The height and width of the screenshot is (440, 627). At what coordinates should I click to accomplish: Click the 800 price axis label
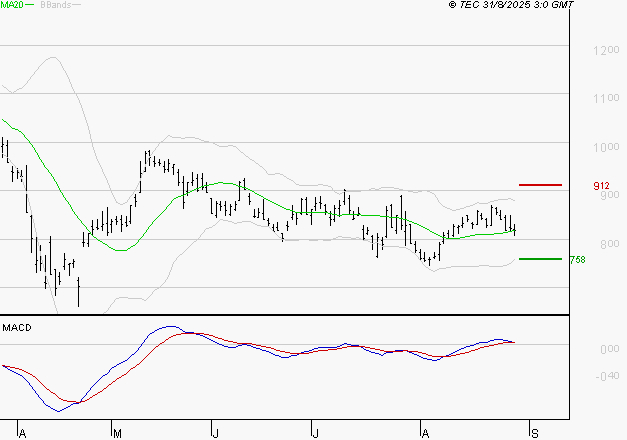[x=605, y=245]
